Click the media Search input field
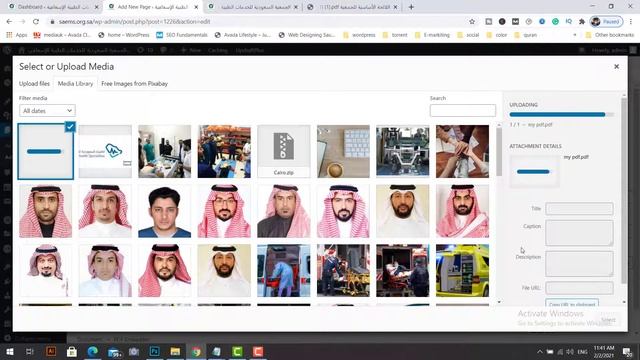Image resolution: width=640 pixels, height=360 pixels. pos(462,110)
